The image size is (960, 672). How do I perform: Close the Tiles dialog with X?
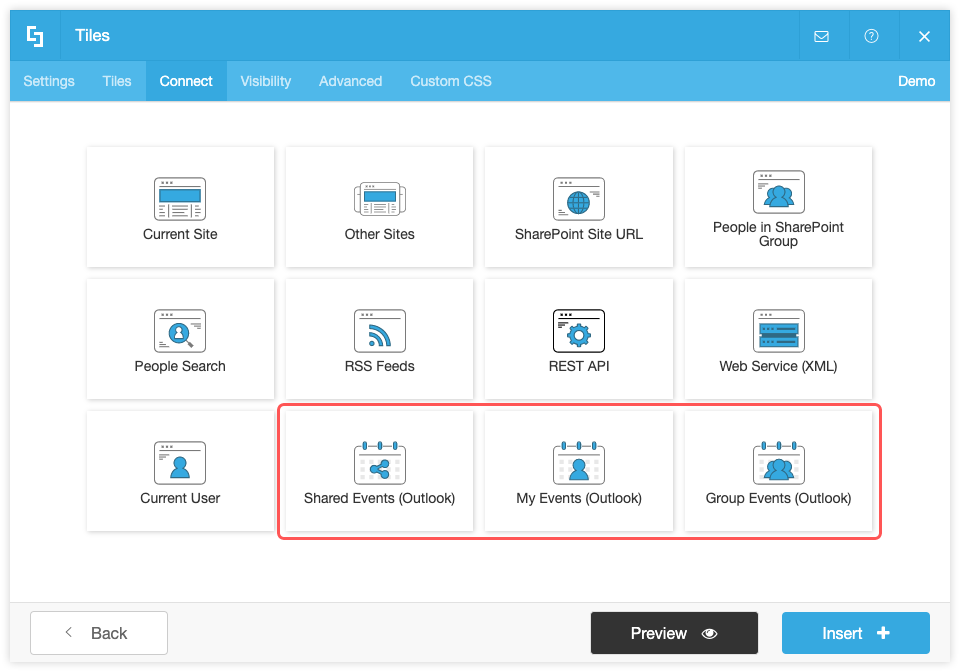[x=924, y=36]
